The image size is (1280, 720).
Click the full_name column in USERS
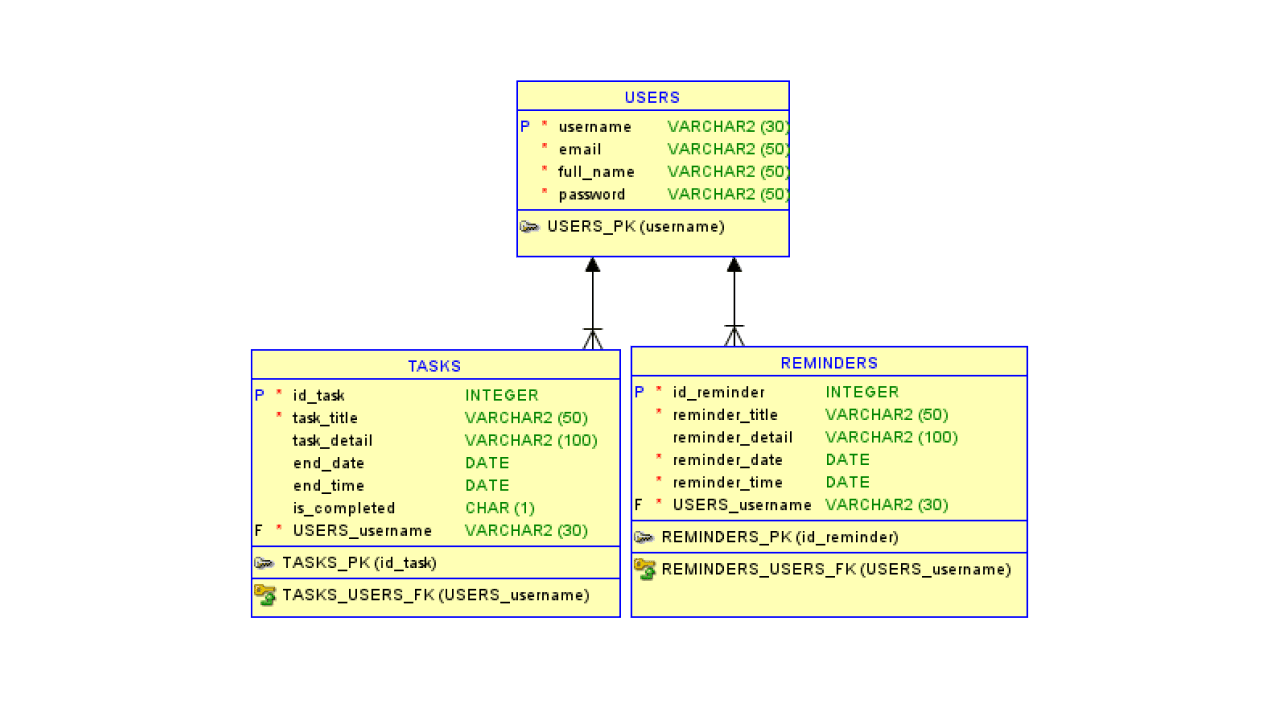(x=596, y=172)
